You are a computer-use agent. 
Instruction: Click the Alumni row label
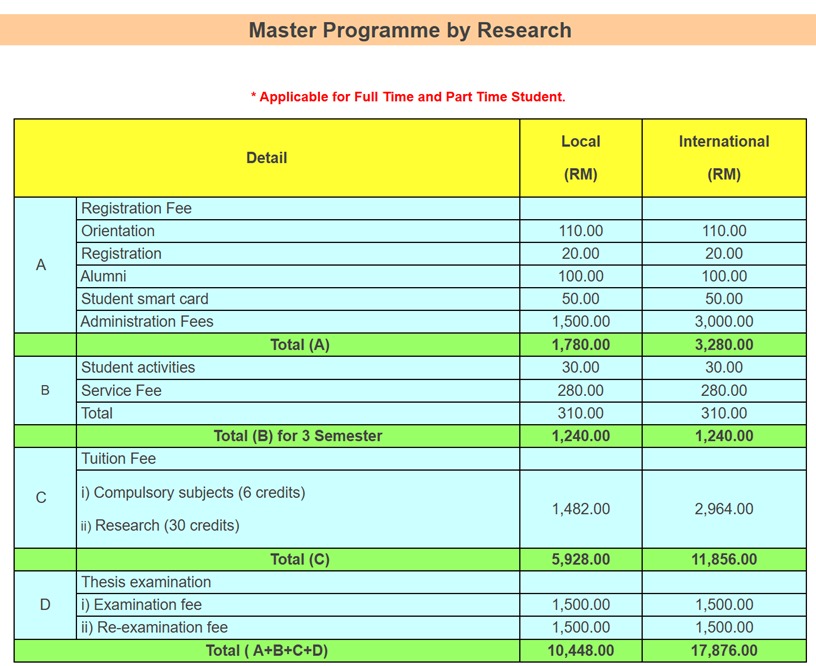pos(104,276)
